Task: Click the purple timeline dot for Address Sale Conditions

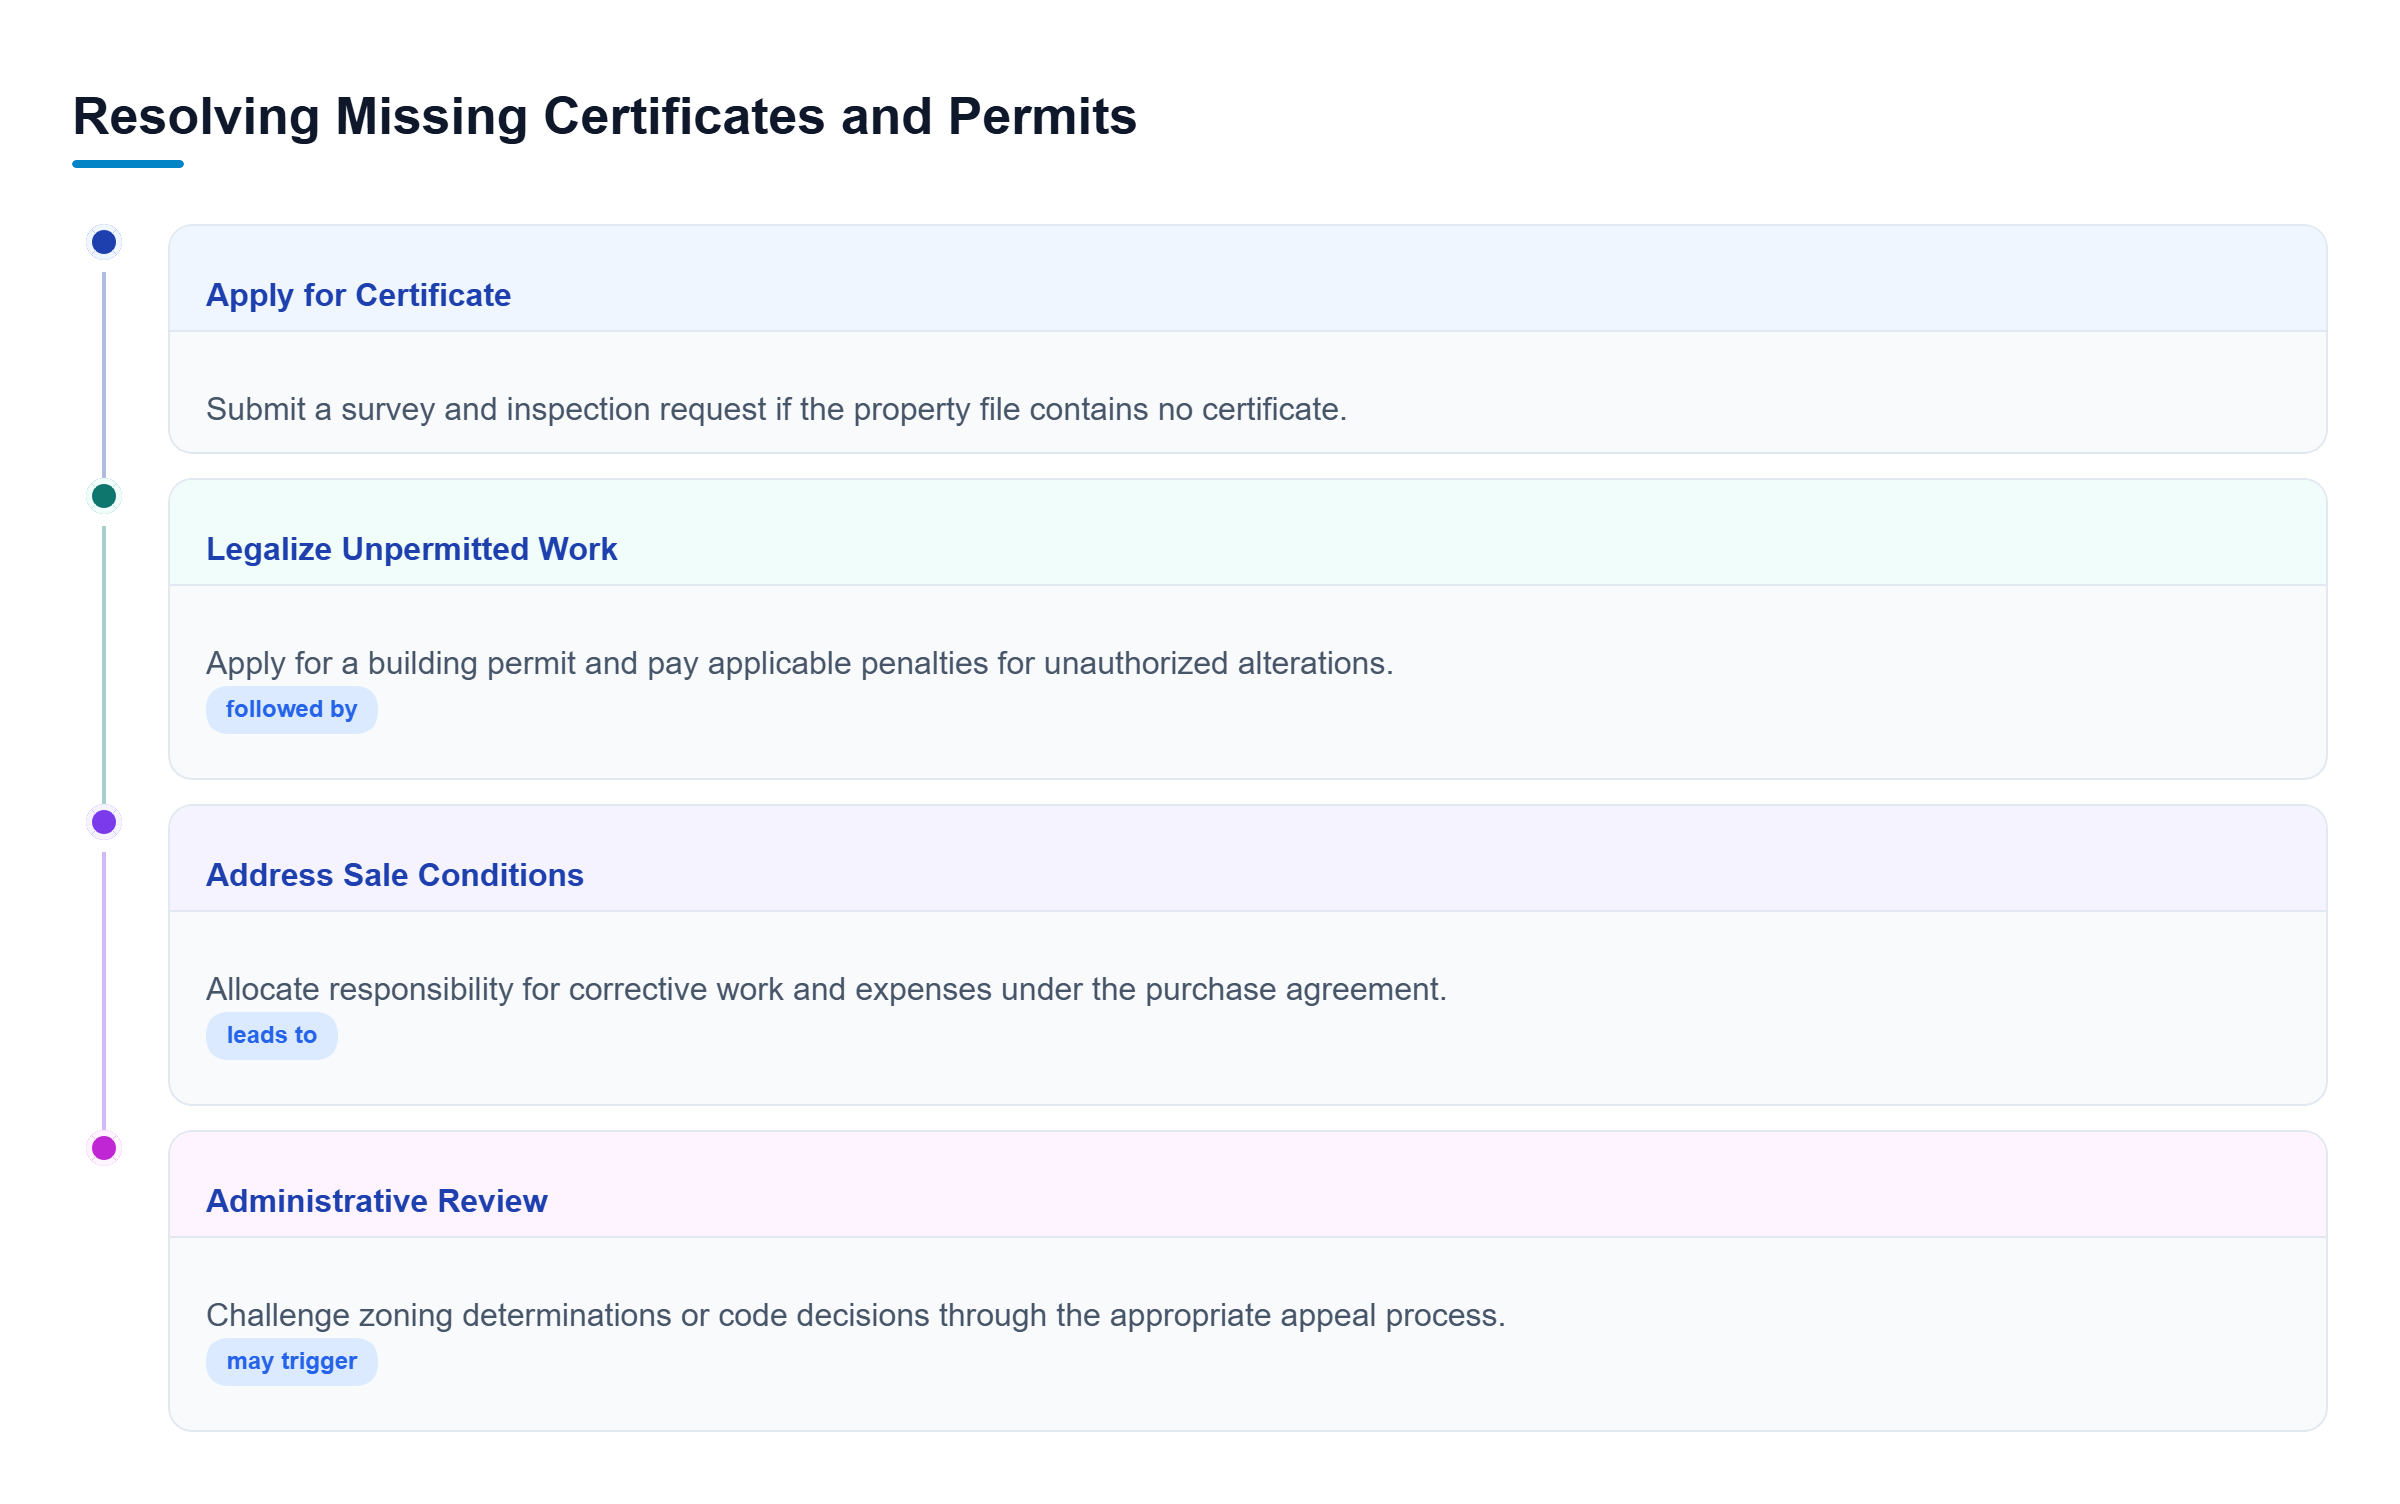Action: pyautogui.click(x=104, y=822)
